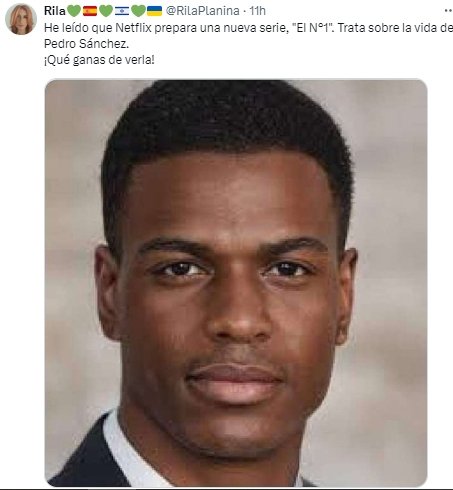Open the attached portrait photo

coord(236,283)
